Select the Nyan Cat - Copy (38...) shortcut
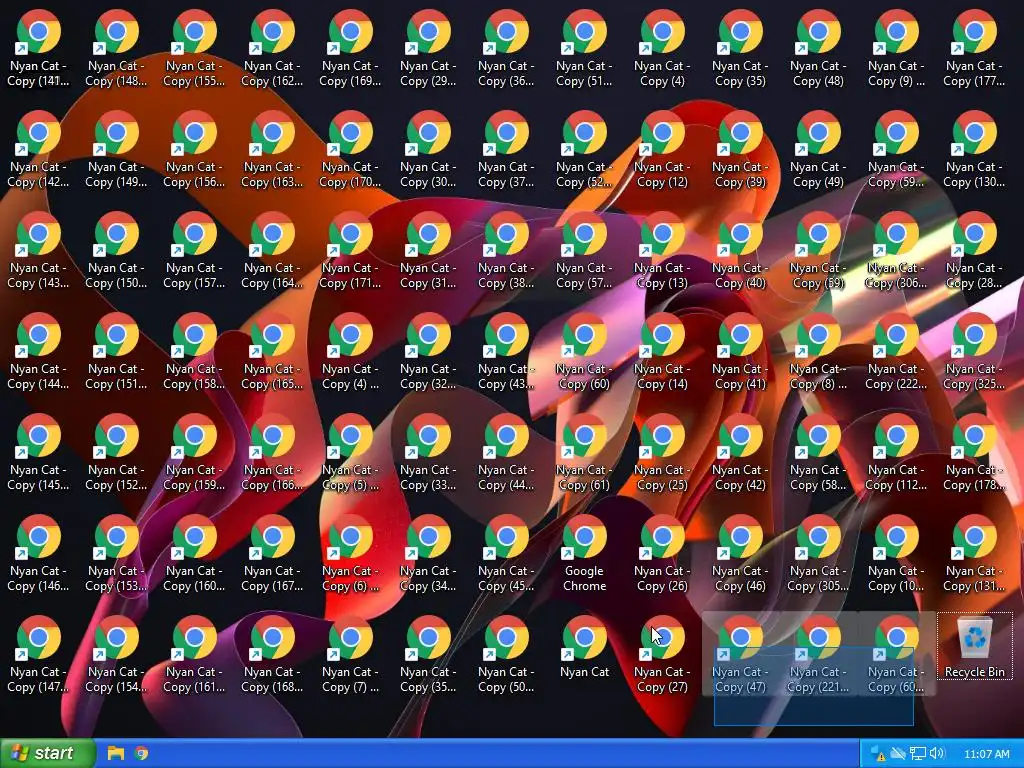 click(x=506, y=251)
